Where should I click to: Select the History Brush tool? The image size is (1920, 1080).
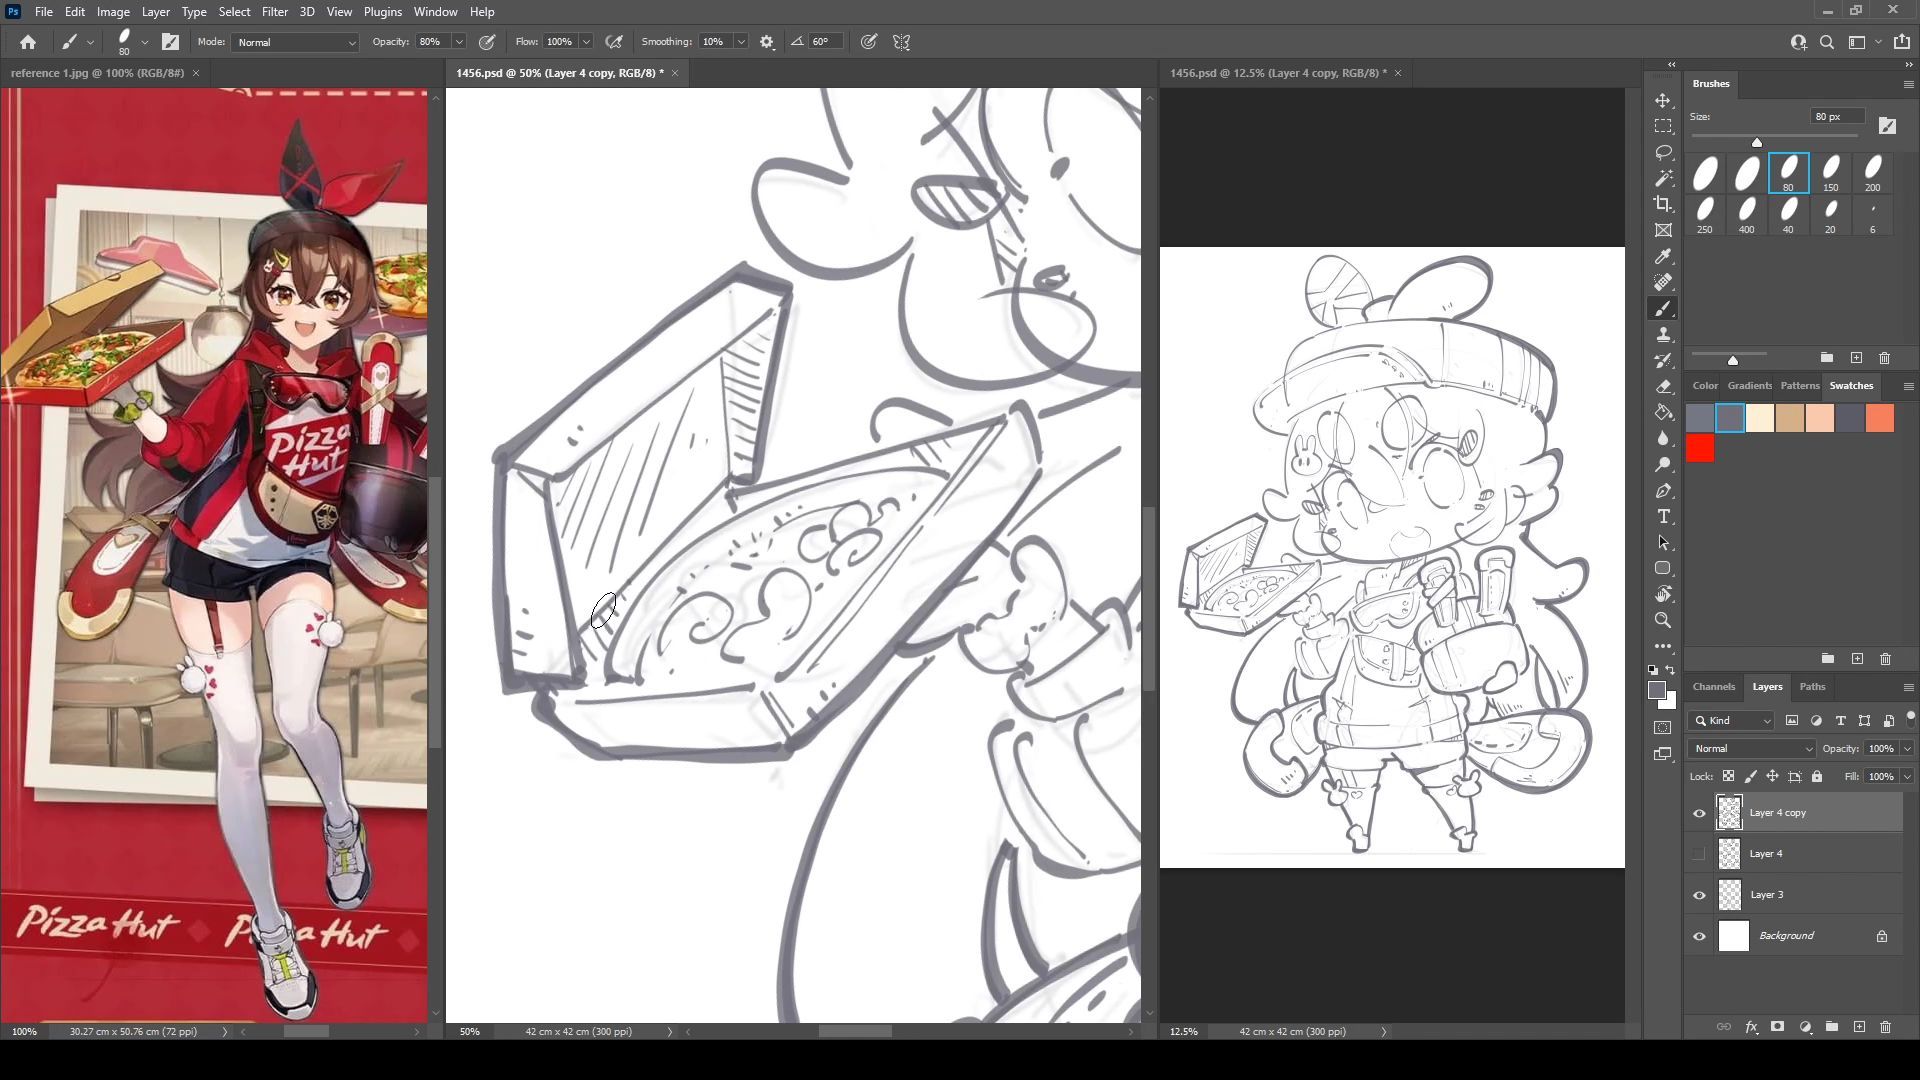pos(1663,361)
